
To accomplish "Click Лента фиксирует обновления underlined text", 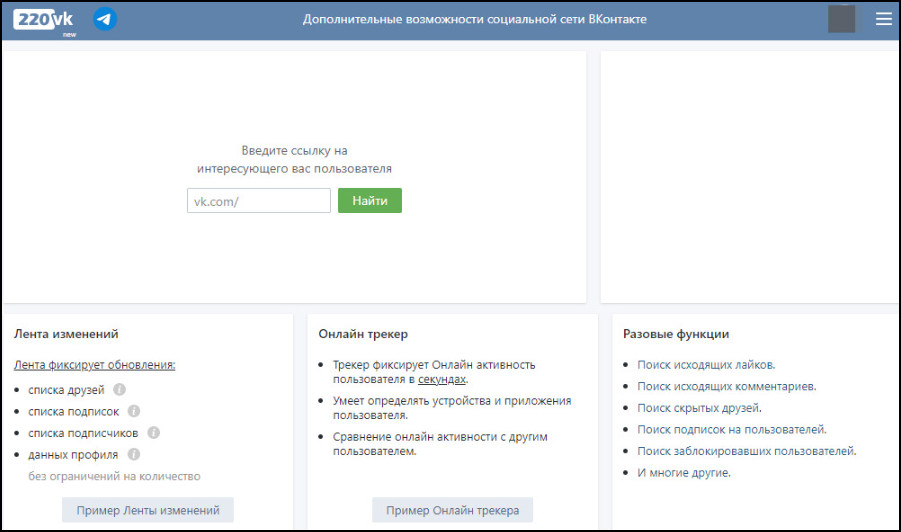I will [x=95, y=365].
